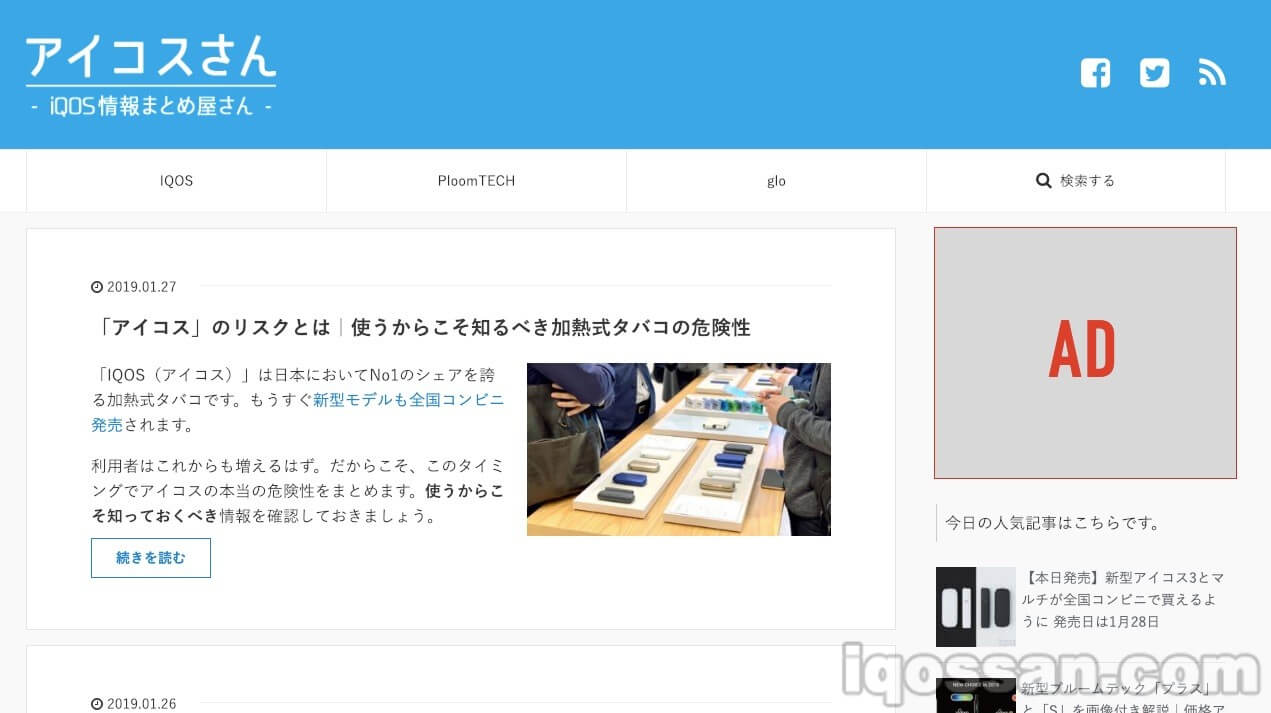
Task: Click the 2019.01.27 post date
Action: tap(141, 287)
